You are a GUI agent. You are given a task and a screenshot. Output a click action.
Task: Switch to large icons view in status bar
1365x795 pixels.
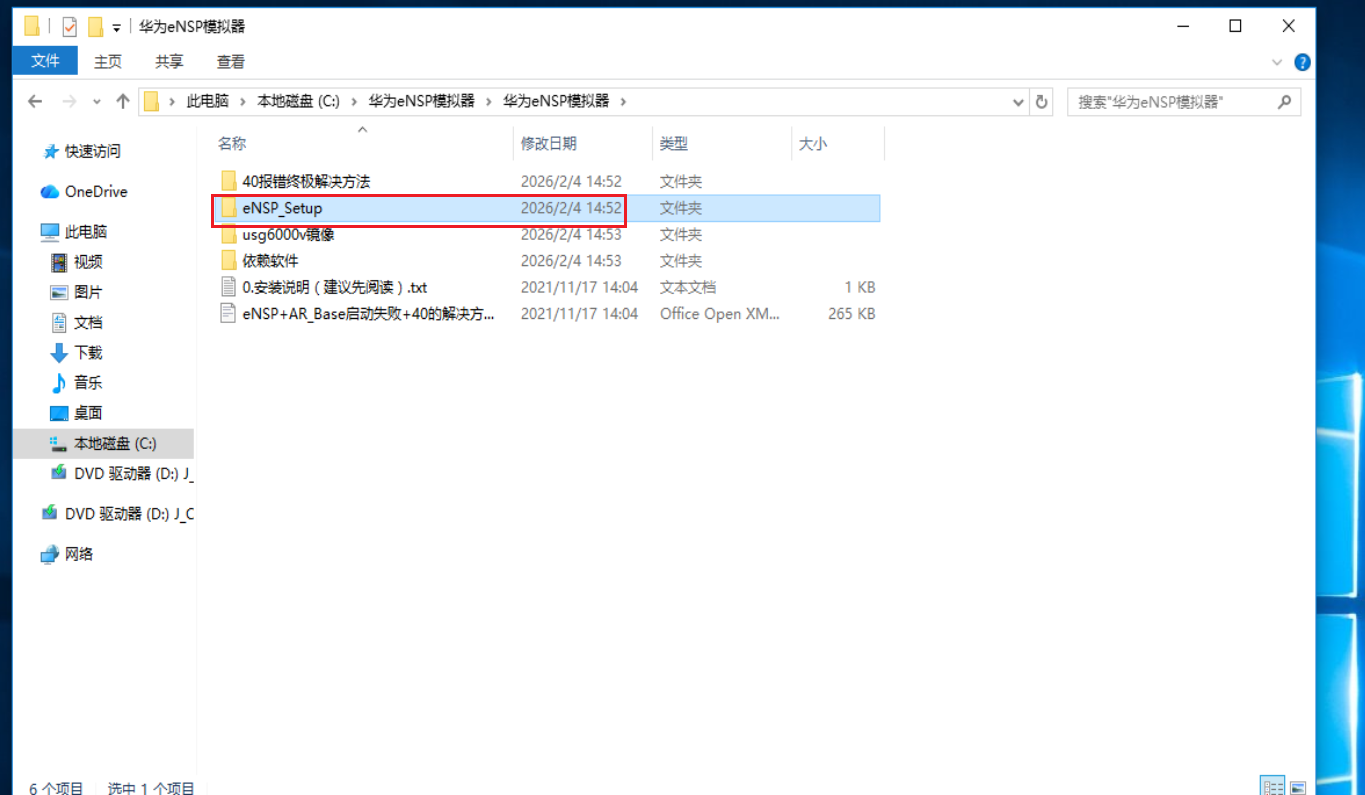click(x=1298, y=788)
